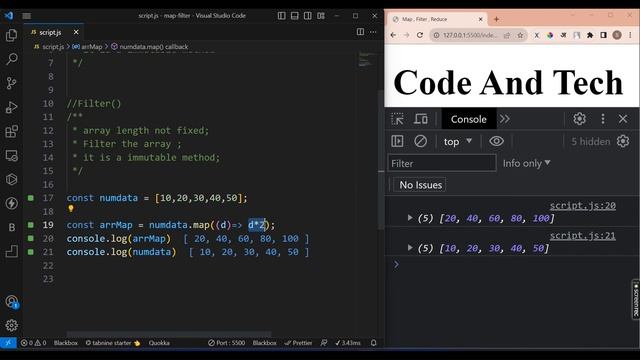Open DevTools settings gear
Image resolution: width=640 pixels, height=360 pixels.
(579, 119)
